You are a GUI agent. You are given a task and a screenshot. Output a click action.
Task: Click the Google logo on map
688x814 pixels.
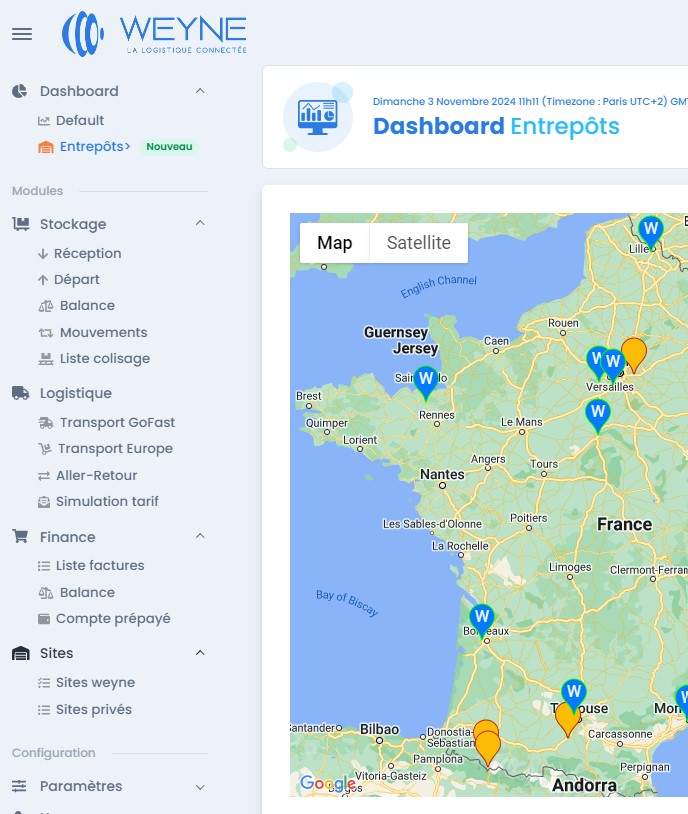(328, 783)
